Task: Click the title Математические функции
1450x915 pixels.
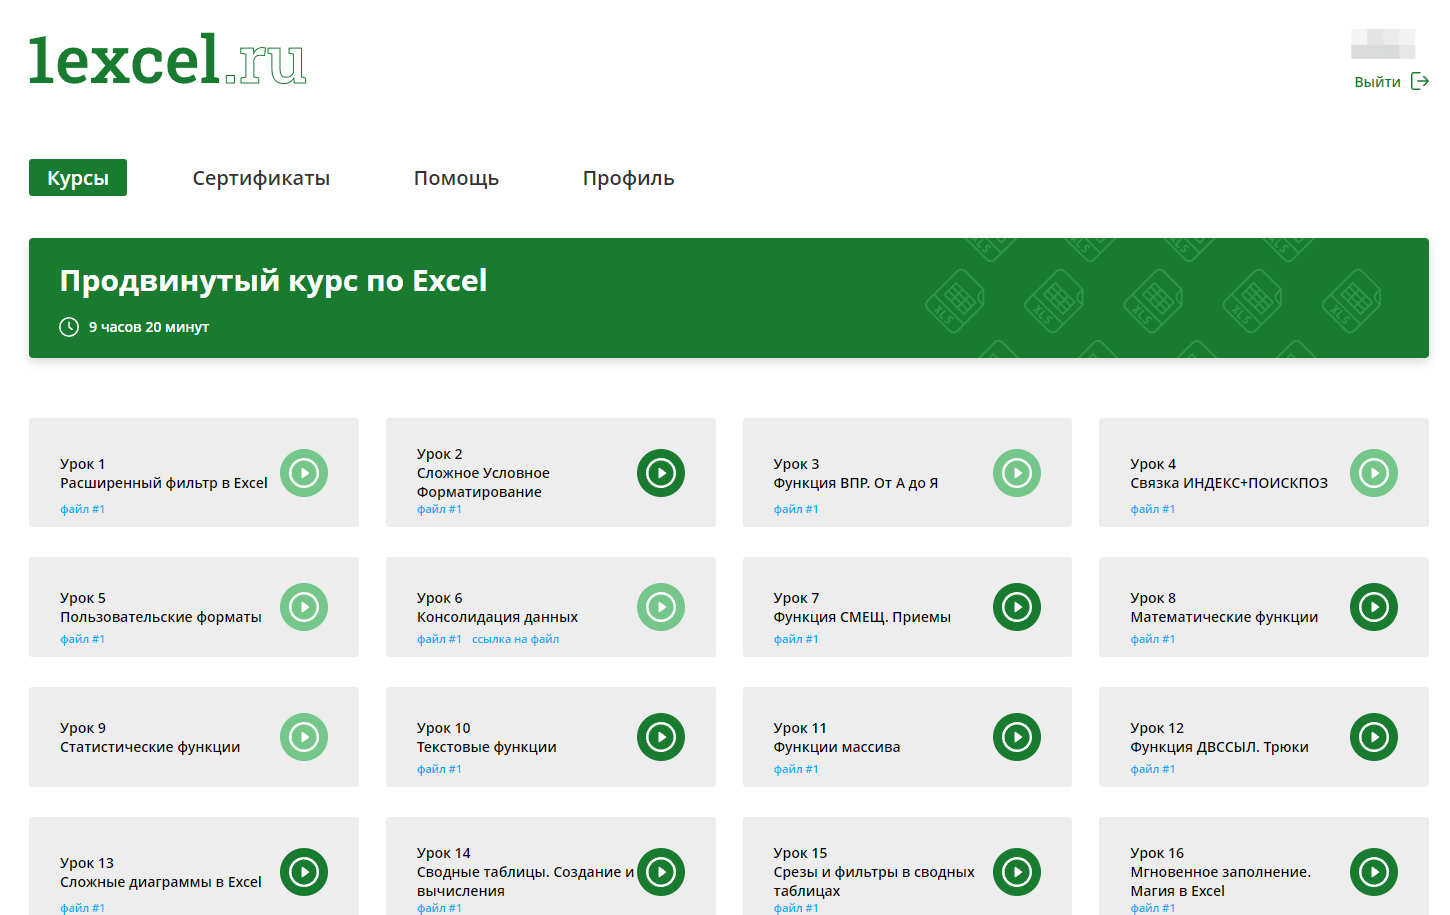Action: tap(1224, 617)
